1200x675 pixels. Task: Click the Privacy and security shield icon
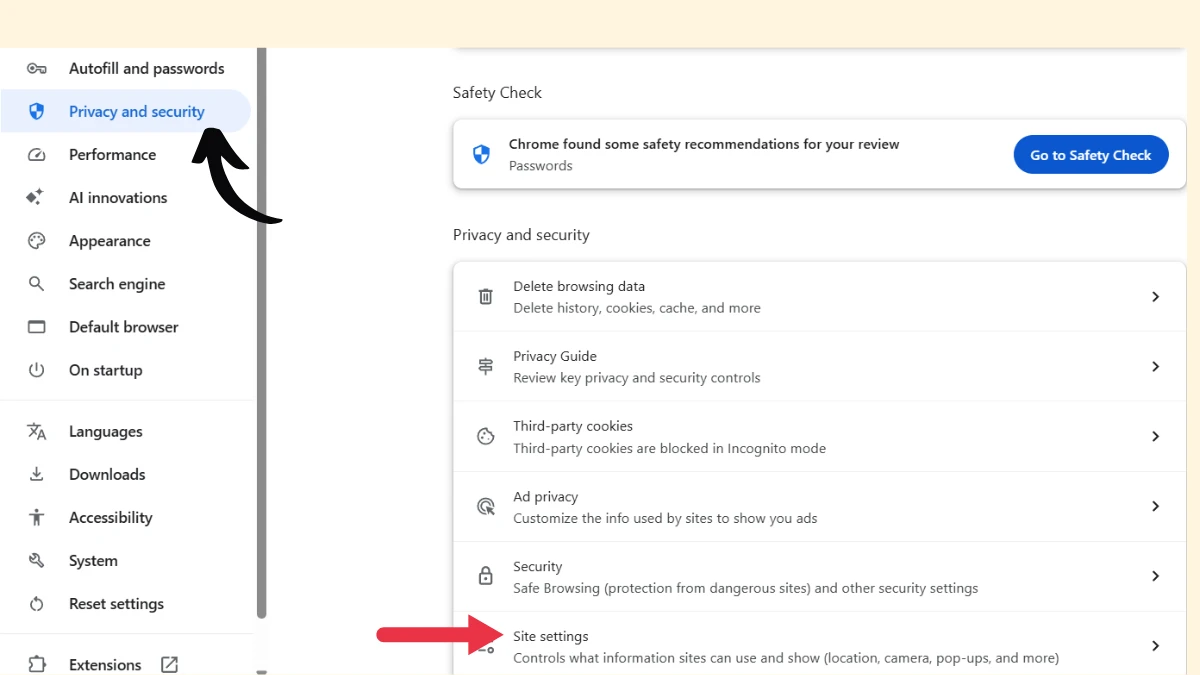[x=37, y=111]
